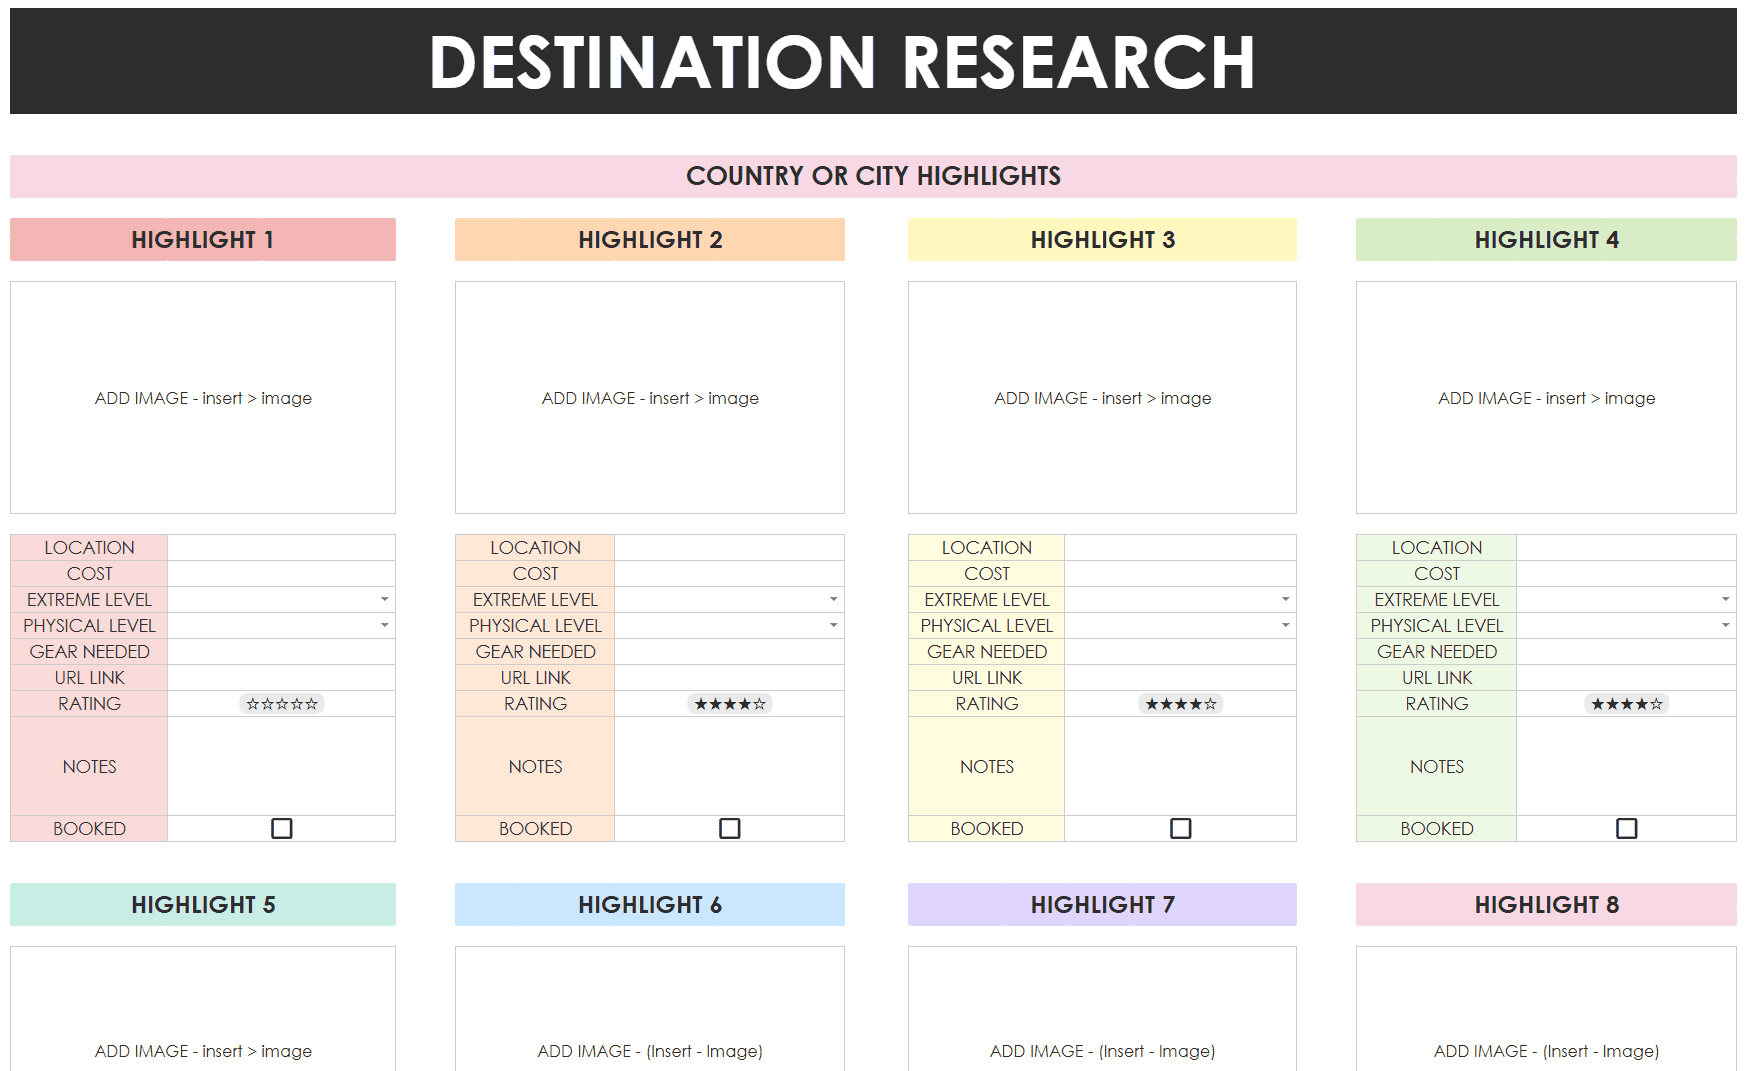Select the RATING label in Highlight 1

click(89, 703)
